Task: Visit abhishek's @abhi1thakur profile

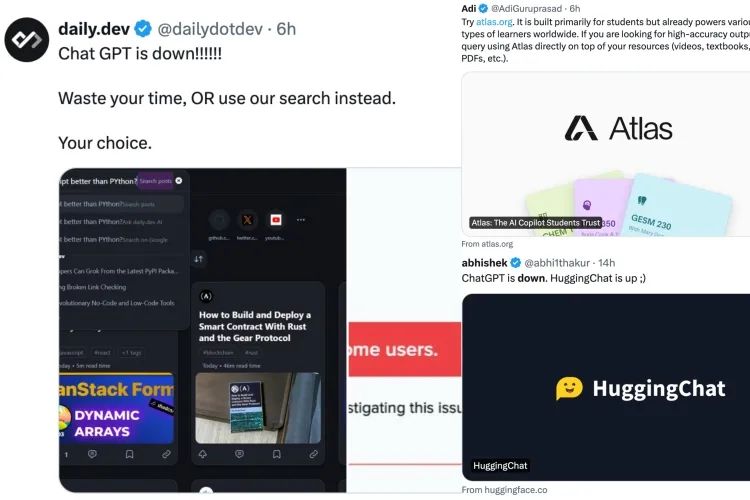Action: click(x=557, y=263)
